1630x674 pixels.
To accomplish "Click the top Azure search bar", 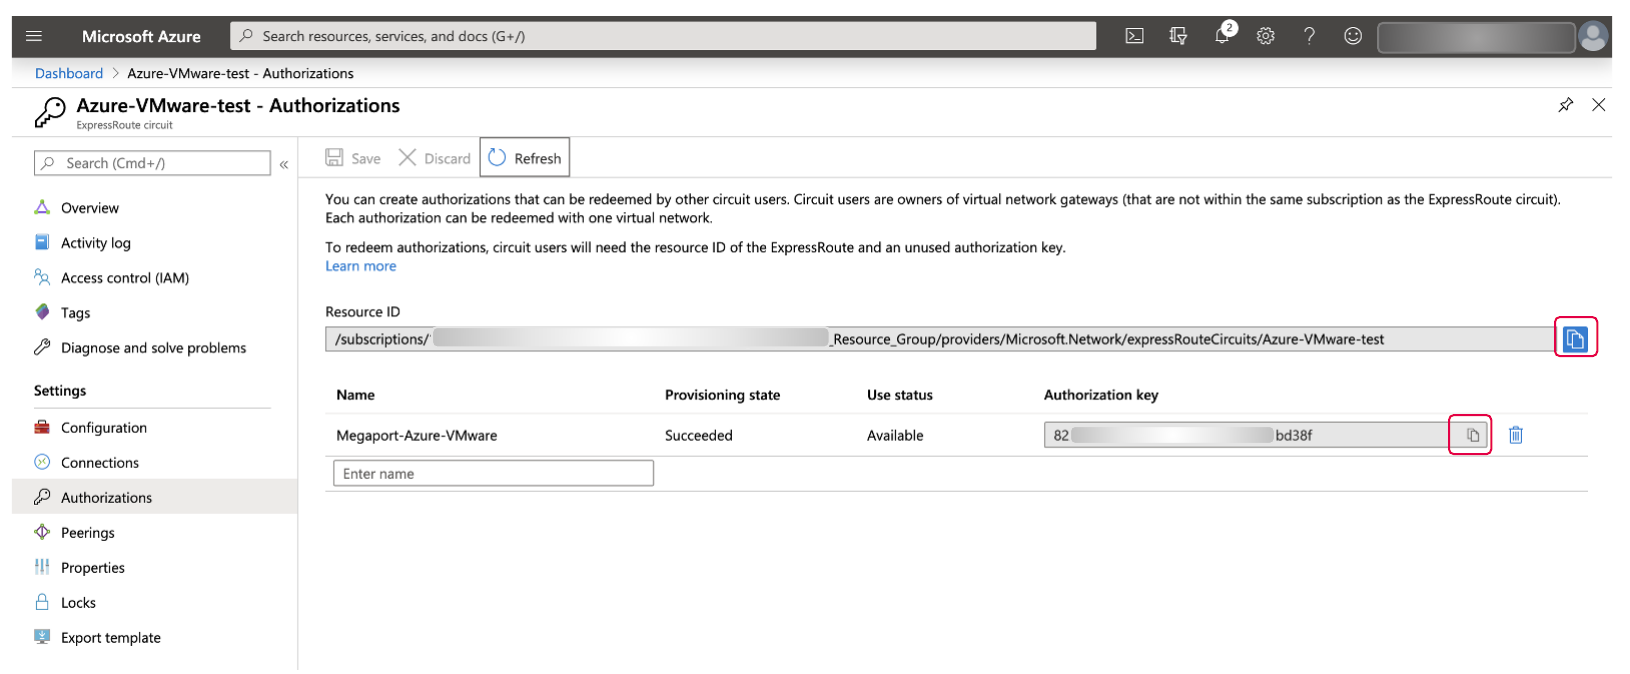I will 663,36.
